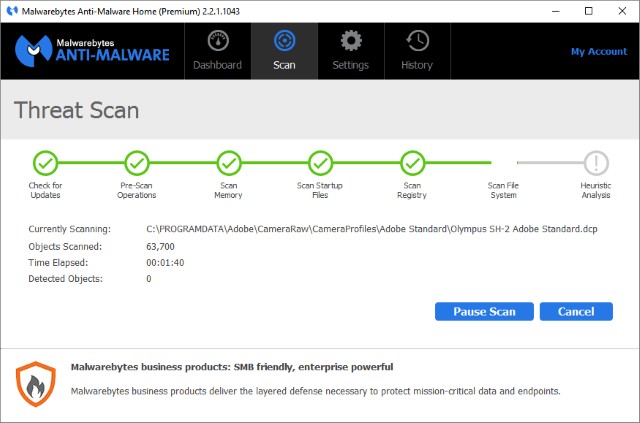Click the orange shield flame icon
The width and height of the screenshot is (640, 423).
coord(35,383)
